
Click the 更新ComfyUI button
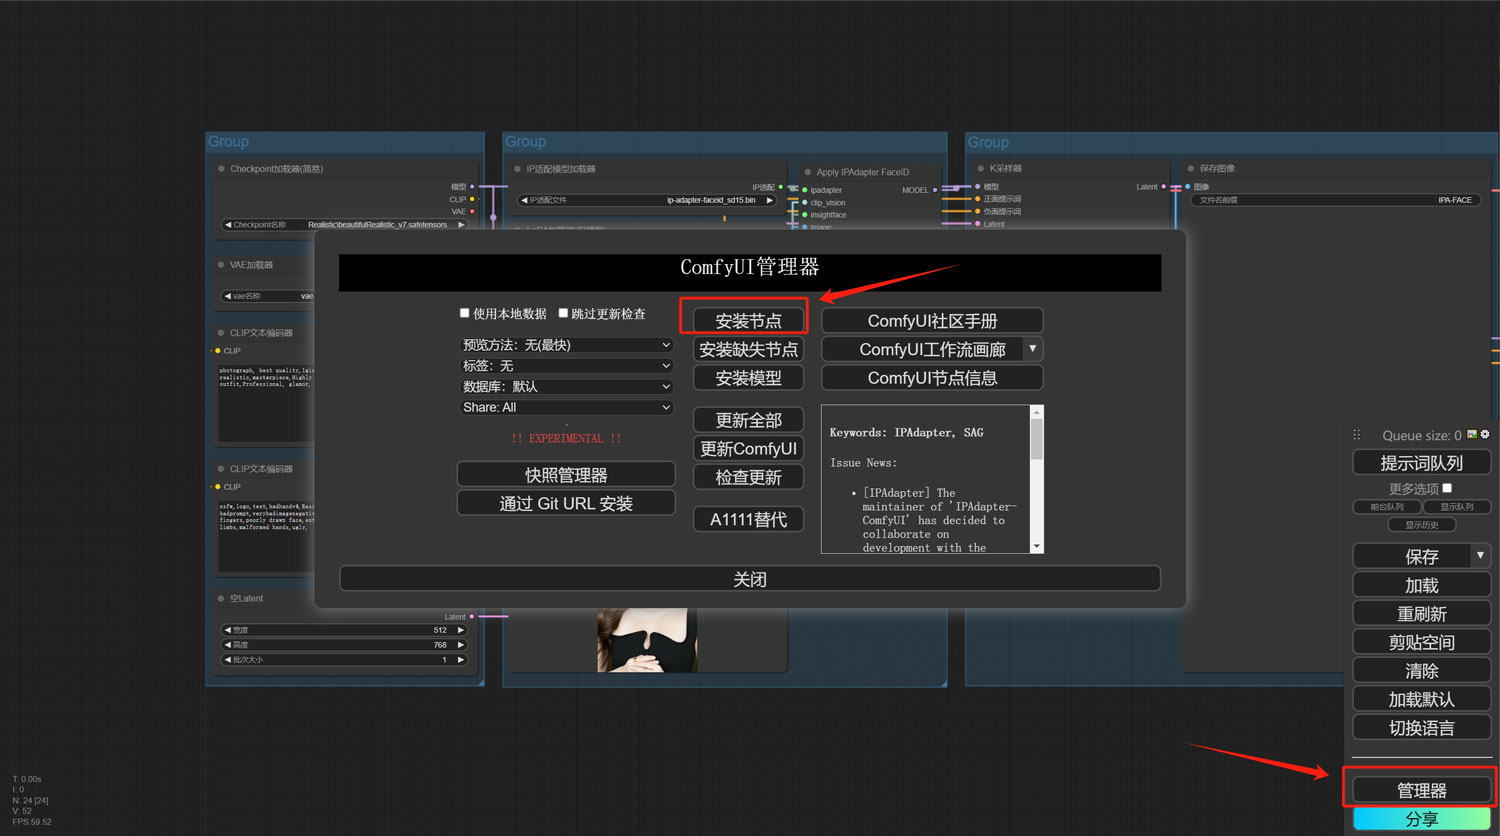(x=748, y=448)
